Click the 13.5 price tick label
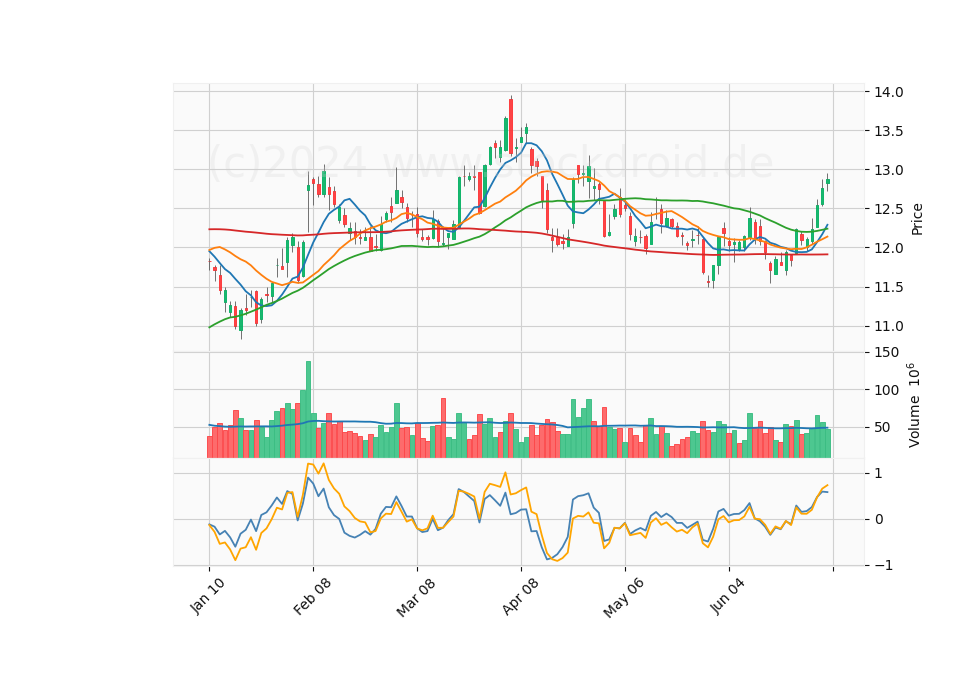The image size is (960, 690). tap(888, 132)
